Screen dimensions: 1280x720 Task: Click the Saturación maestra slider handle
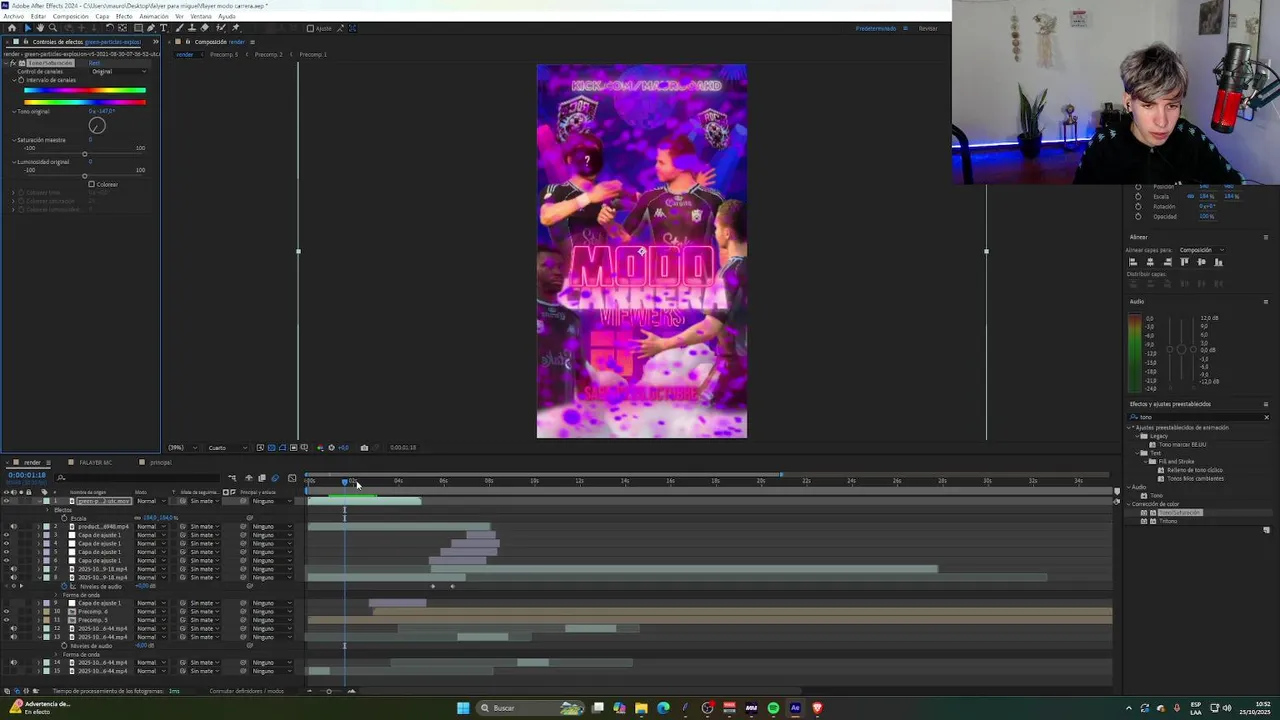click(x=85, y=154)
